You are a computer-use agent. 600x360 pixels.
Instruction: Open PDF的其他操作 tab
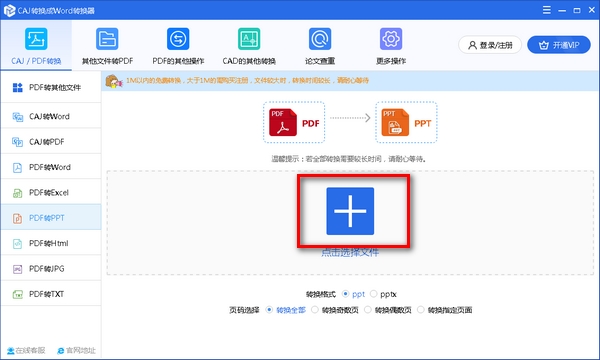tap(178, 46)
